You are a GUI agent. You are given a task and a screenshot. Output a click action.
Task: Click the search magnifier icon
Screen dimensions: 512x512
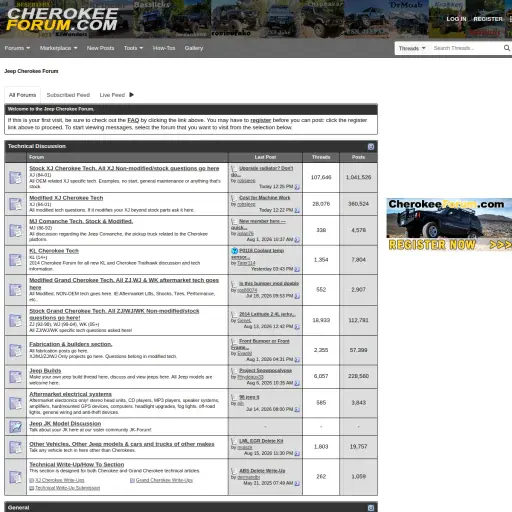pyautogui.click(x=507, y=48)
